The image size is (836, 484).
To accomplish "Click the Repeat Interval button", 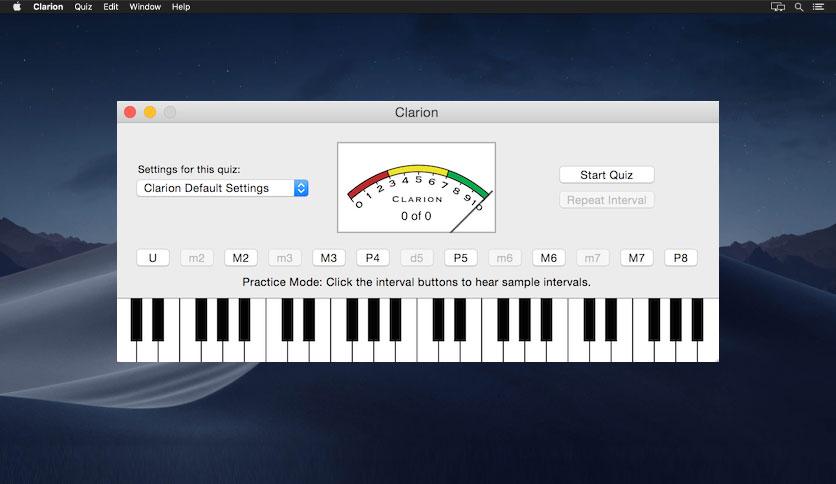I will tap(606, 200).
